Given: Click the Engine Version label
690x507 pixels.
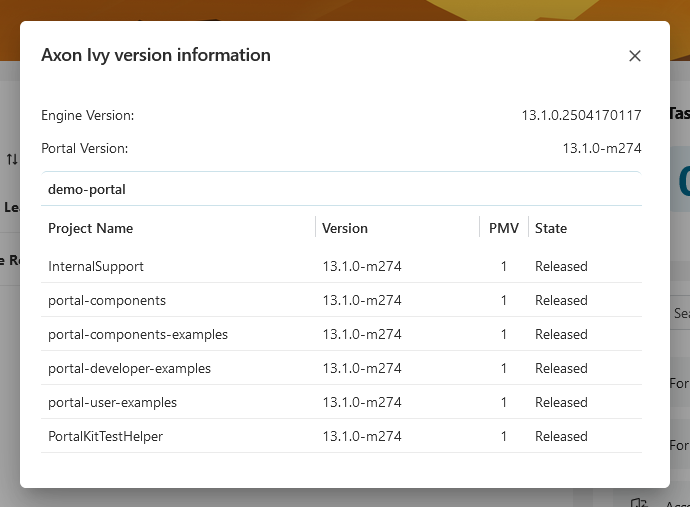Looking at the screenshot, I should 88,115.
